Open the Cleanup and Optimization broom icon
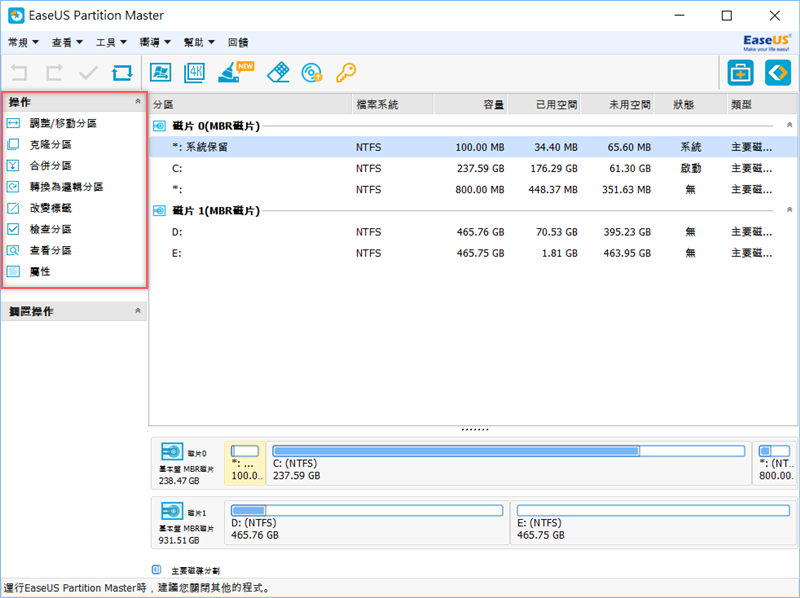This screenshot has width=800, height=598. click(x=235, y=72)
